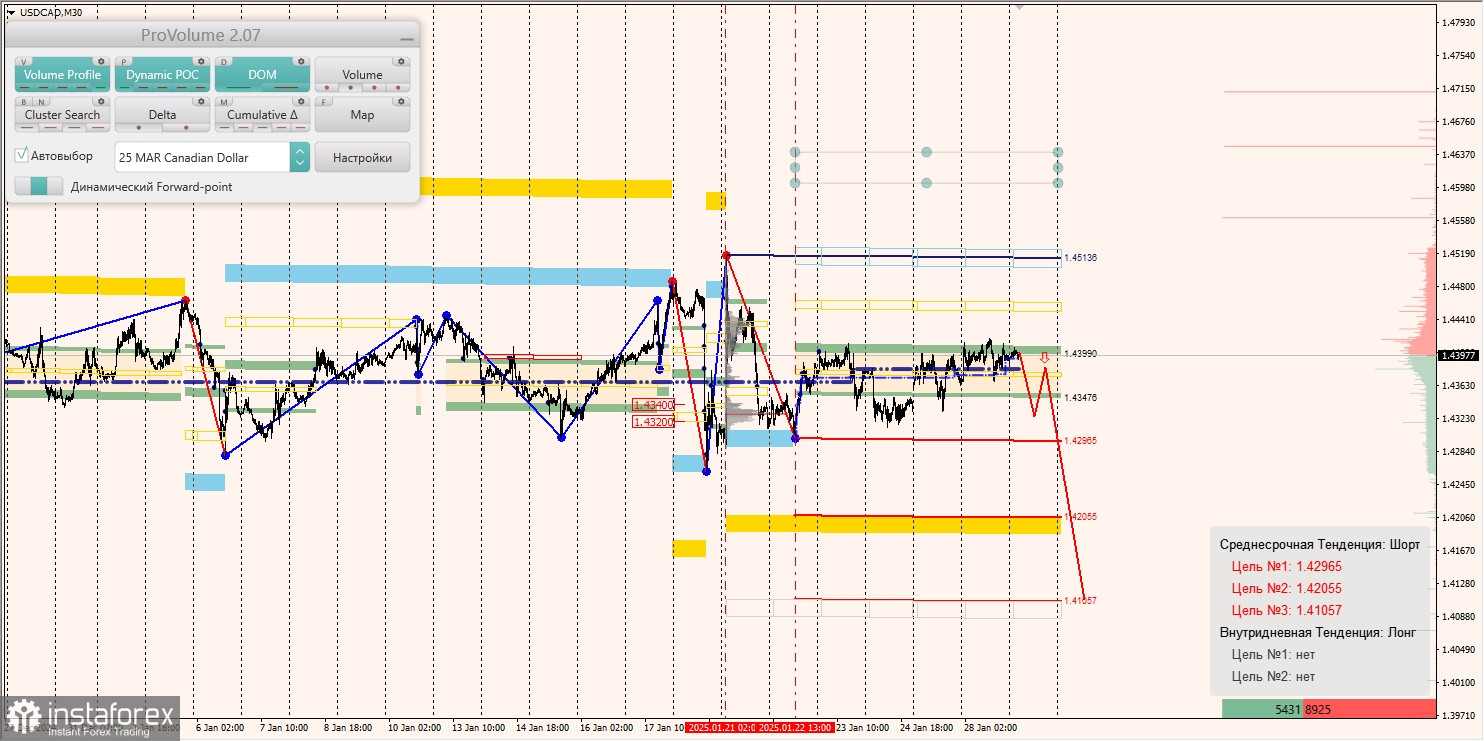The height and width of the screenshot is (741, 1484).
Task: Click the D hotkey badge on DOM
Action: point(224,62)
